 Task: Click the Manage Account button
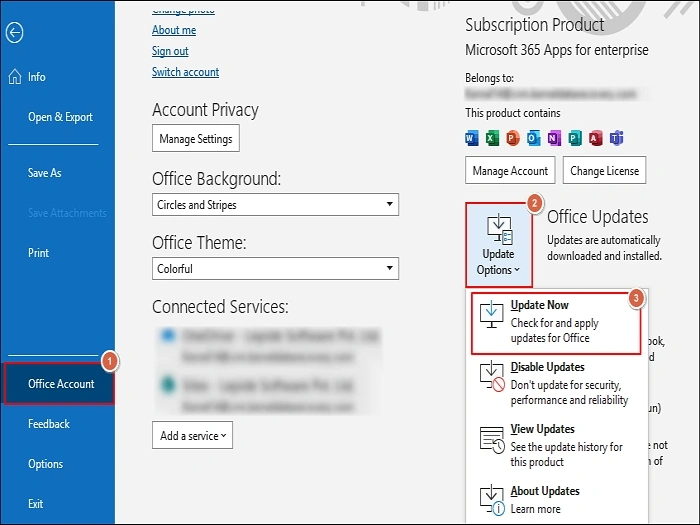[510, 170]
